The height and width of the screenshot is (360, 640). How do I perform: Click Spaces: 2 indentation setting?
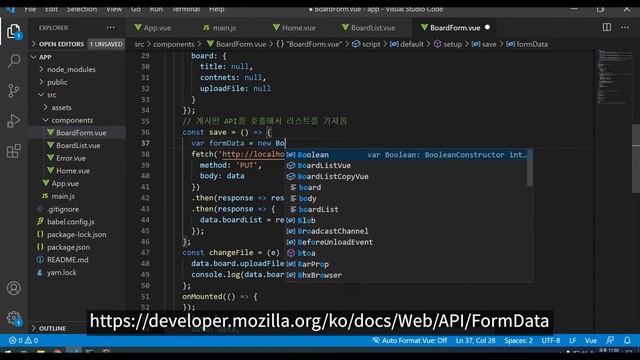pos(518,340)
